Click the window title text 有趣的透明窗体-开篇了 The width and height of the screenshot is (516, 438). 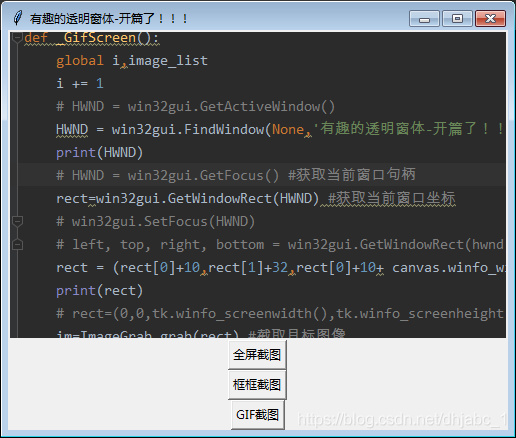tap(109, 18)
